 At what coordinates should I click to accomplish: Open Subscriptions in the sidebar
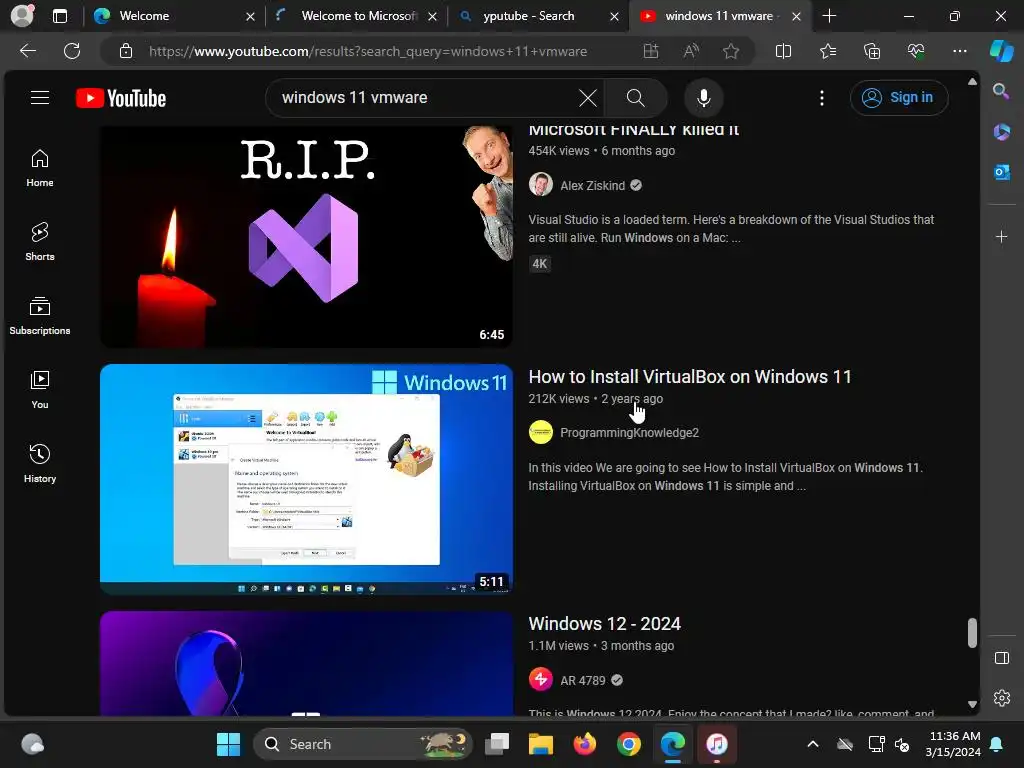tap(40, 315)
